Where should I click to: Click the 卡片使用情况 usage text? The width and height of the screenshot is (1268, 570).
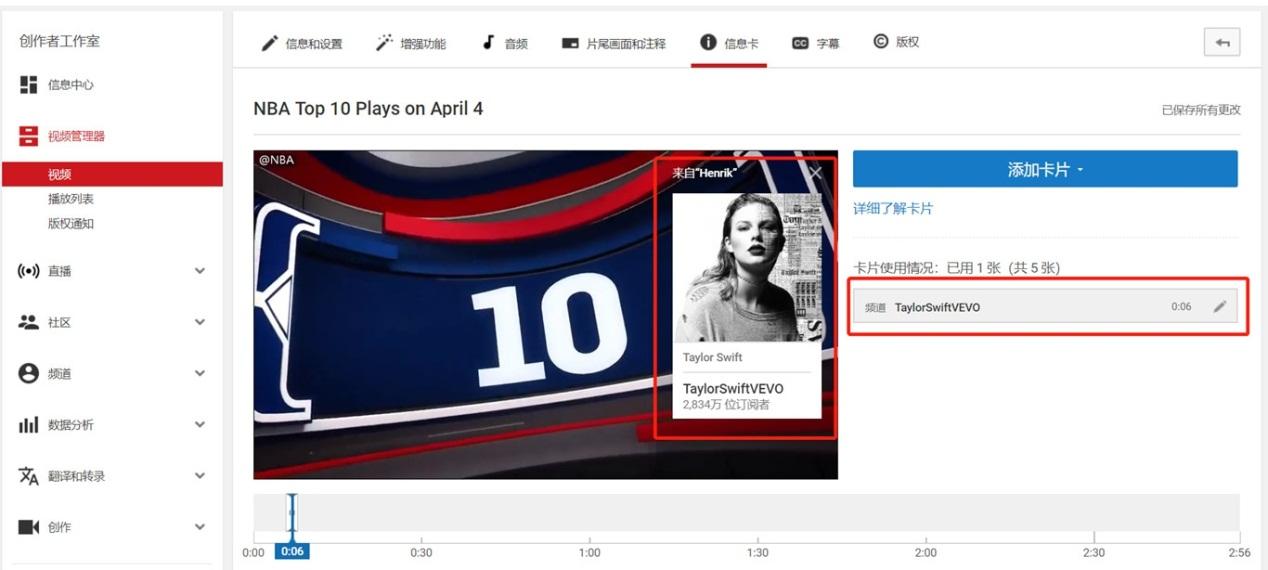pyautogui.click(x=956, y=268)
